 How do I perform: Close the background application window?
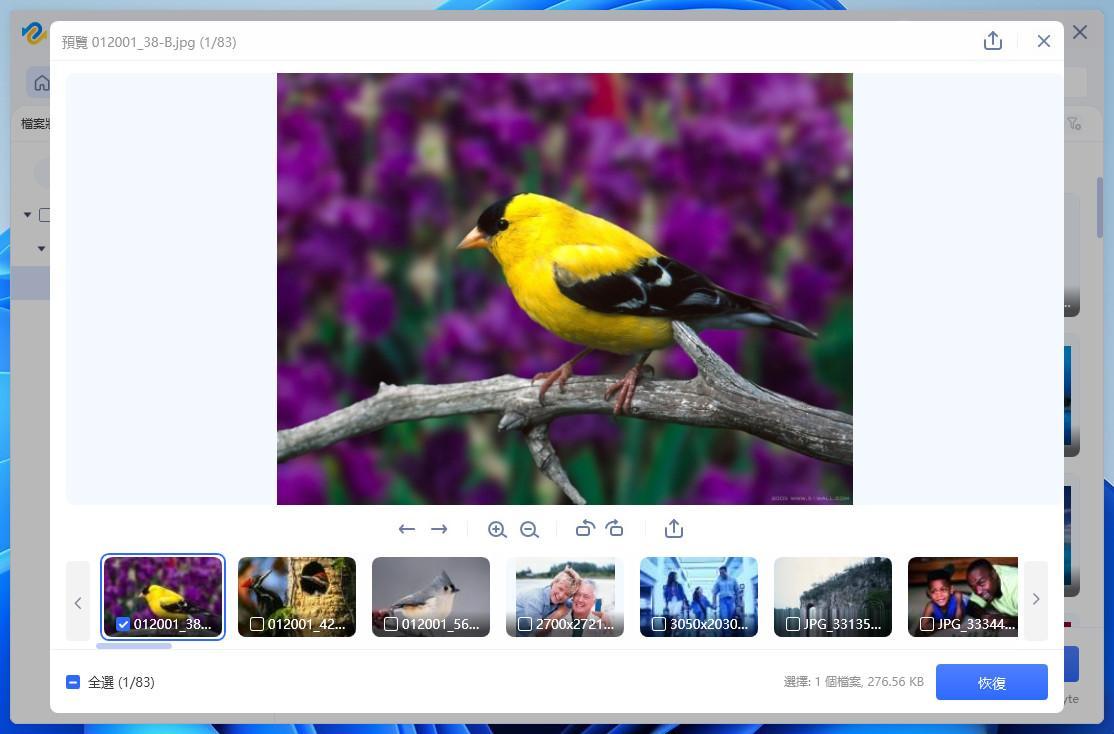click(1080, 32)
